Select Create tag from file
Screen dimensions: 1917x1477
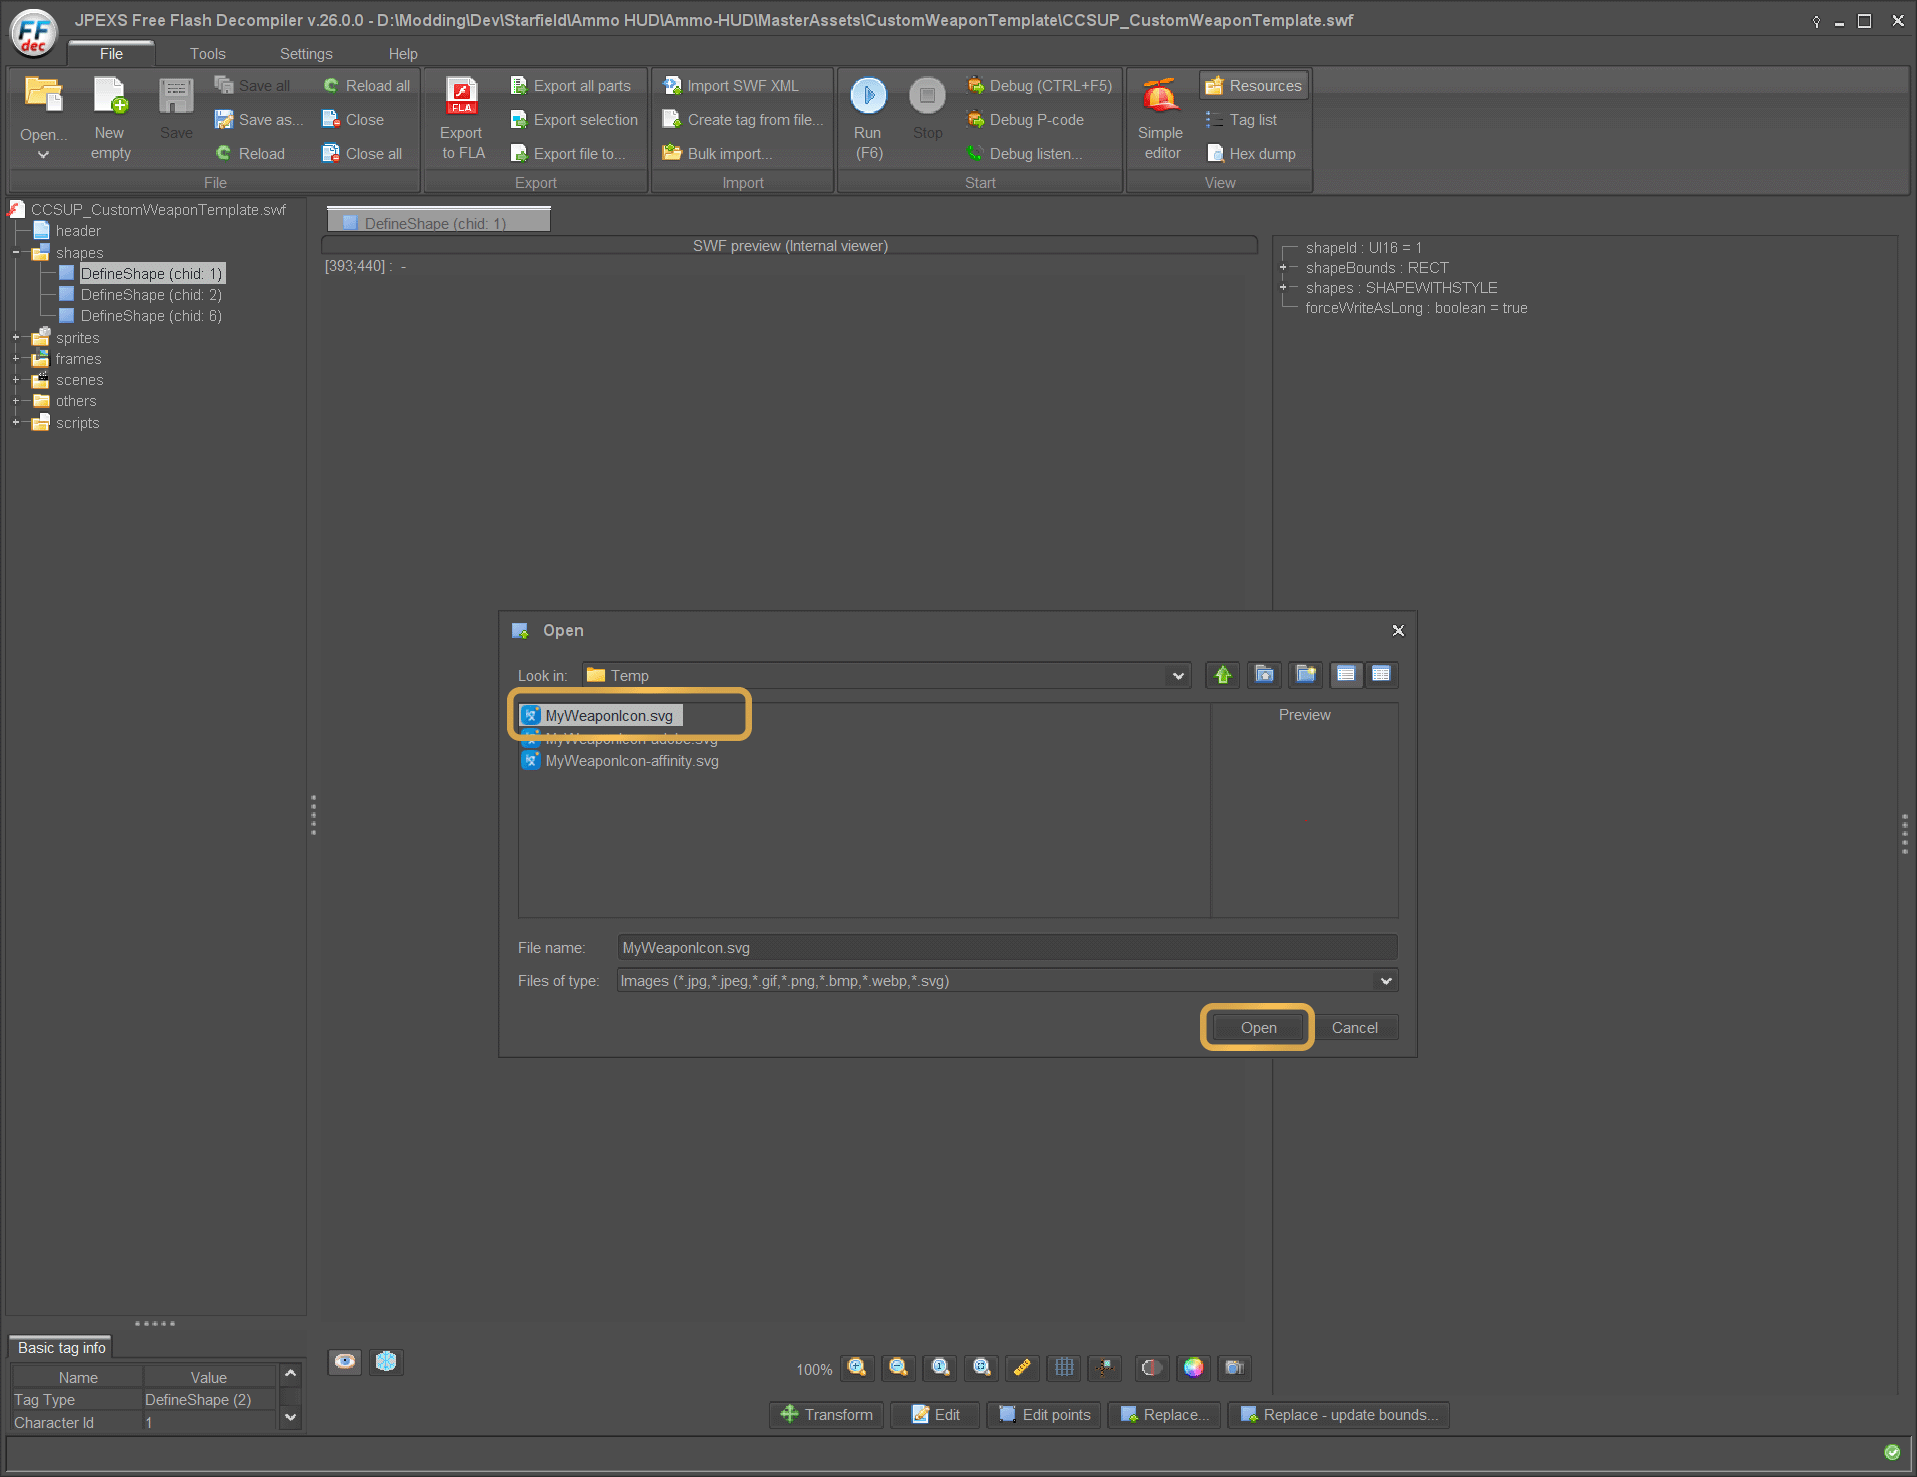point(743,120)
